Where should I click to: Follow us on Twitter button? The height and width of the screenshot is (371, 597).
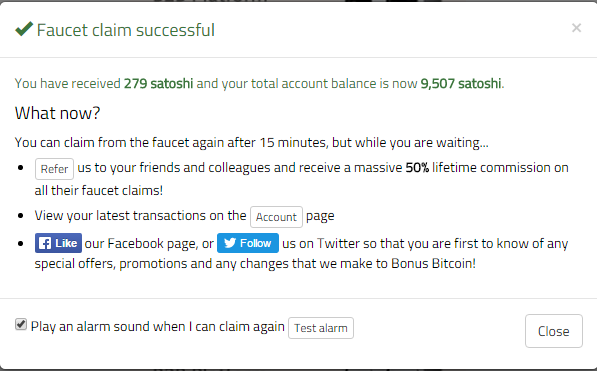coord(247,243)
